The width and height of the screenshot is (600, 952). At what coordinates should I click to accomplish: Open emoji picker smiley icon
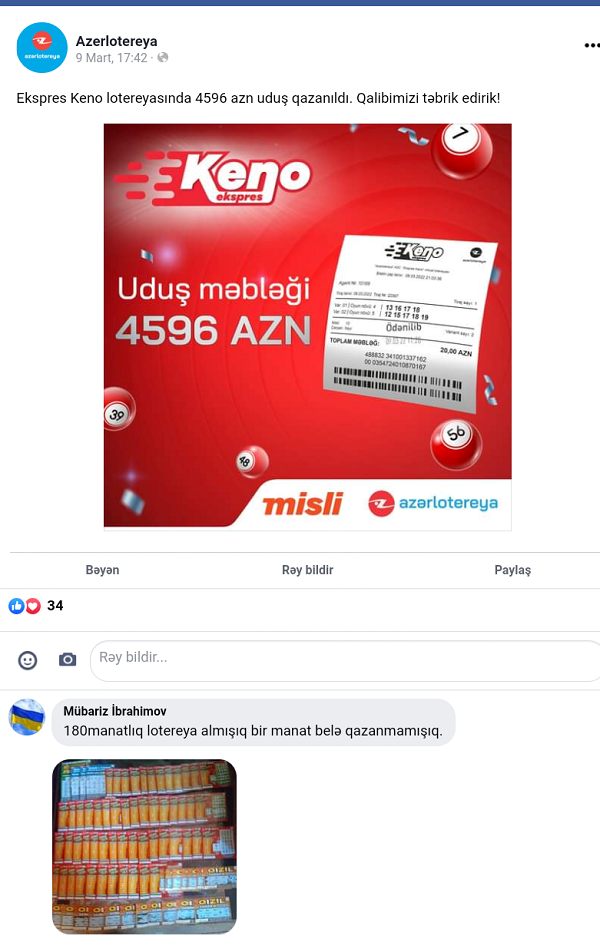pos(27,660)
